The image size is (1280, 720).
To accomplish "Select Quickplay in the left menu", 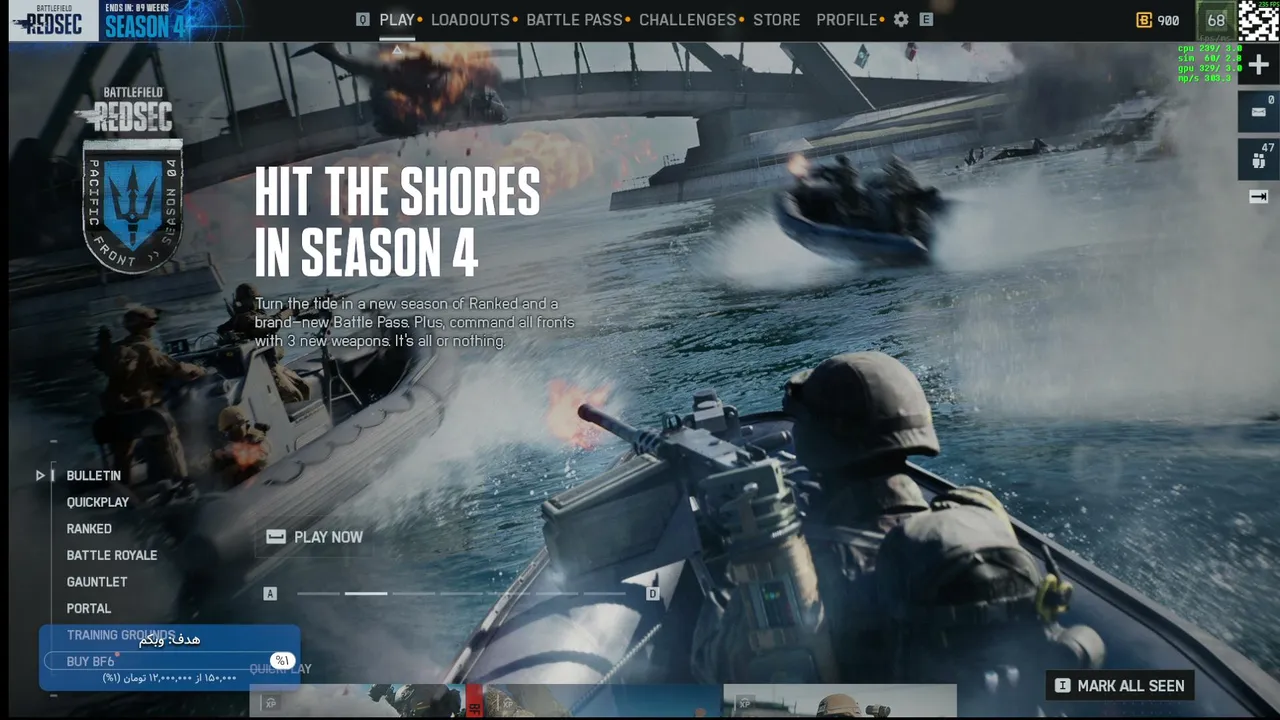I will coord(98,502).
